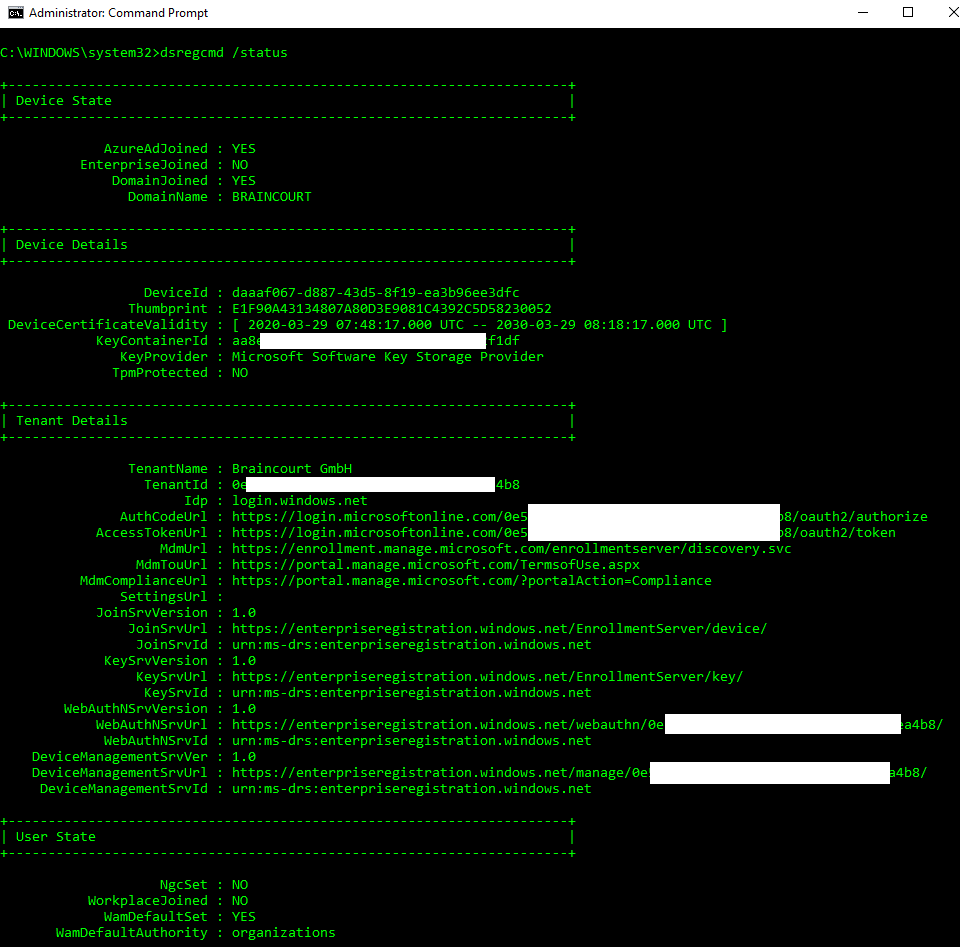This screenshot has height=947, width=960.
Task: Click the 'Administrator: Command Prompt' title text
Action: pos(118,13)
